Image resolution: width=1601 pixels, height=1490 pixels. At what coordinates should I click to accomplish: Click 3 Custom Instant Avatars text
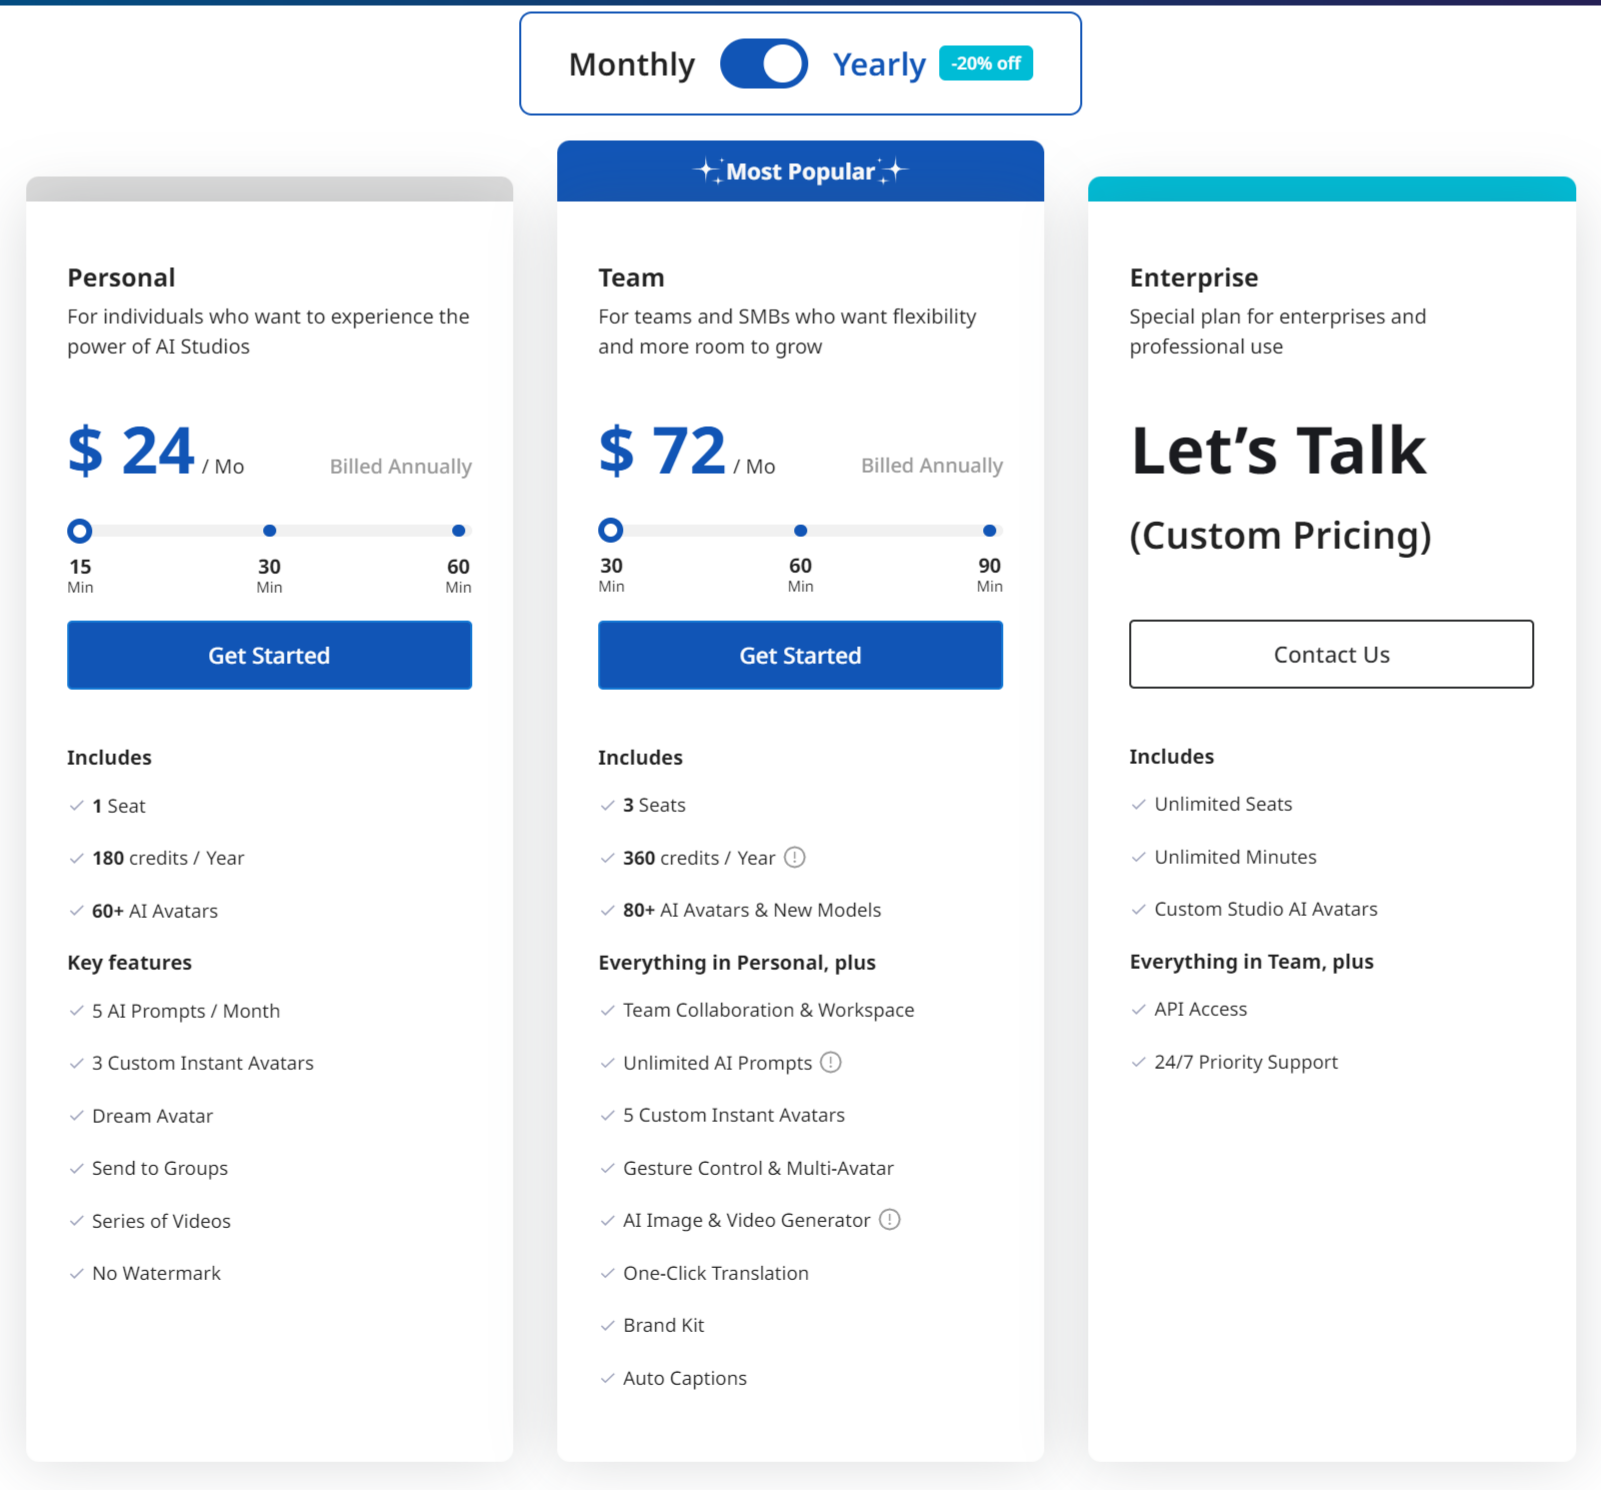click(x=203, y=1063)
